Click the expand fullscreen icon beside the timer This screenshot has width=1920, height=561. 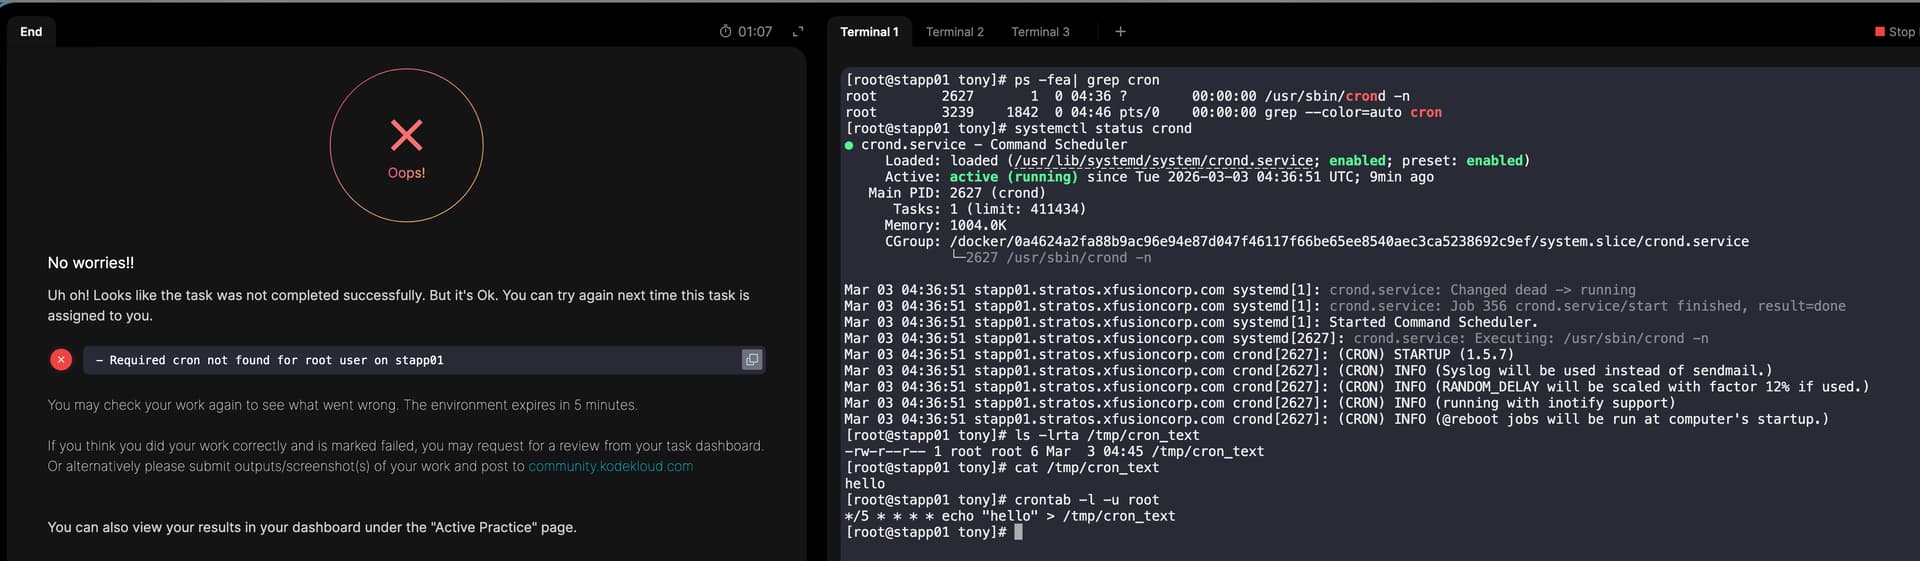tap(798, 32)
